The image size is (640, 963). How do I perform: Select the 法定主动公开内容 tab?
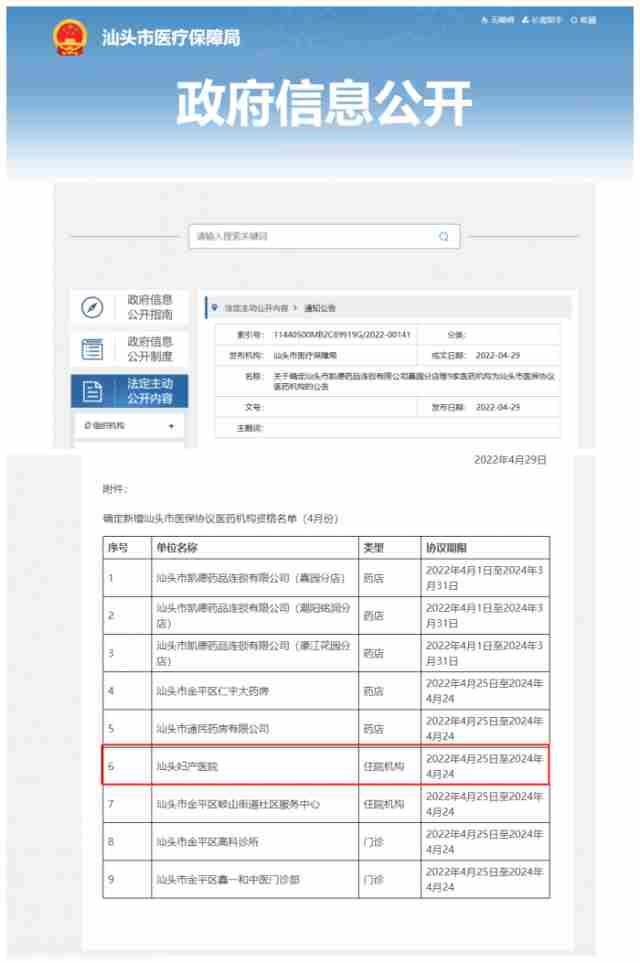149,391
